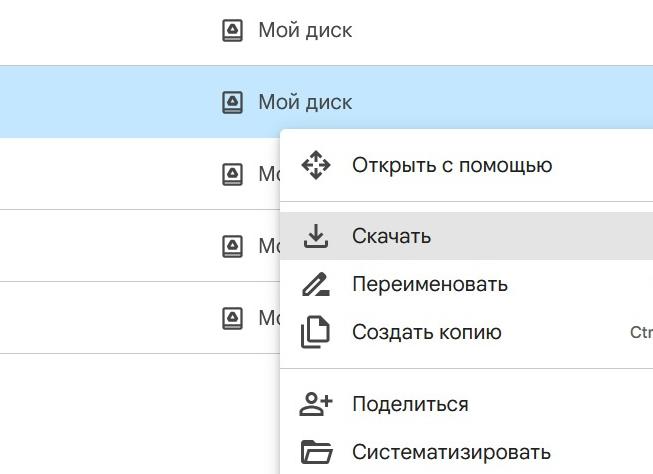Open the Поделиться menu option

point(466,404)
